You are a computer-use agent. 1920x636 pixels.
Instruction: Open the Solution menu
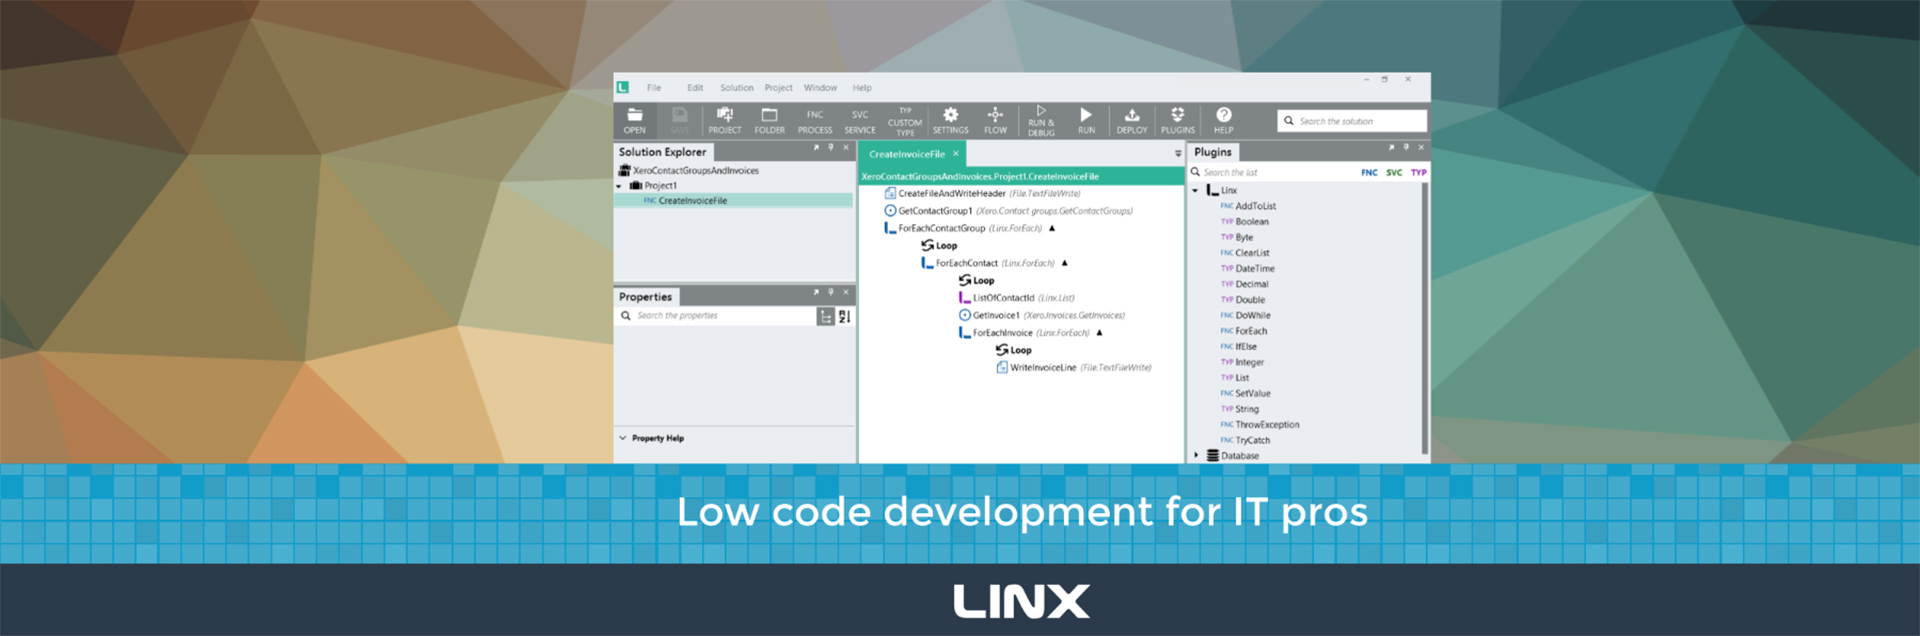pos(736,88)
